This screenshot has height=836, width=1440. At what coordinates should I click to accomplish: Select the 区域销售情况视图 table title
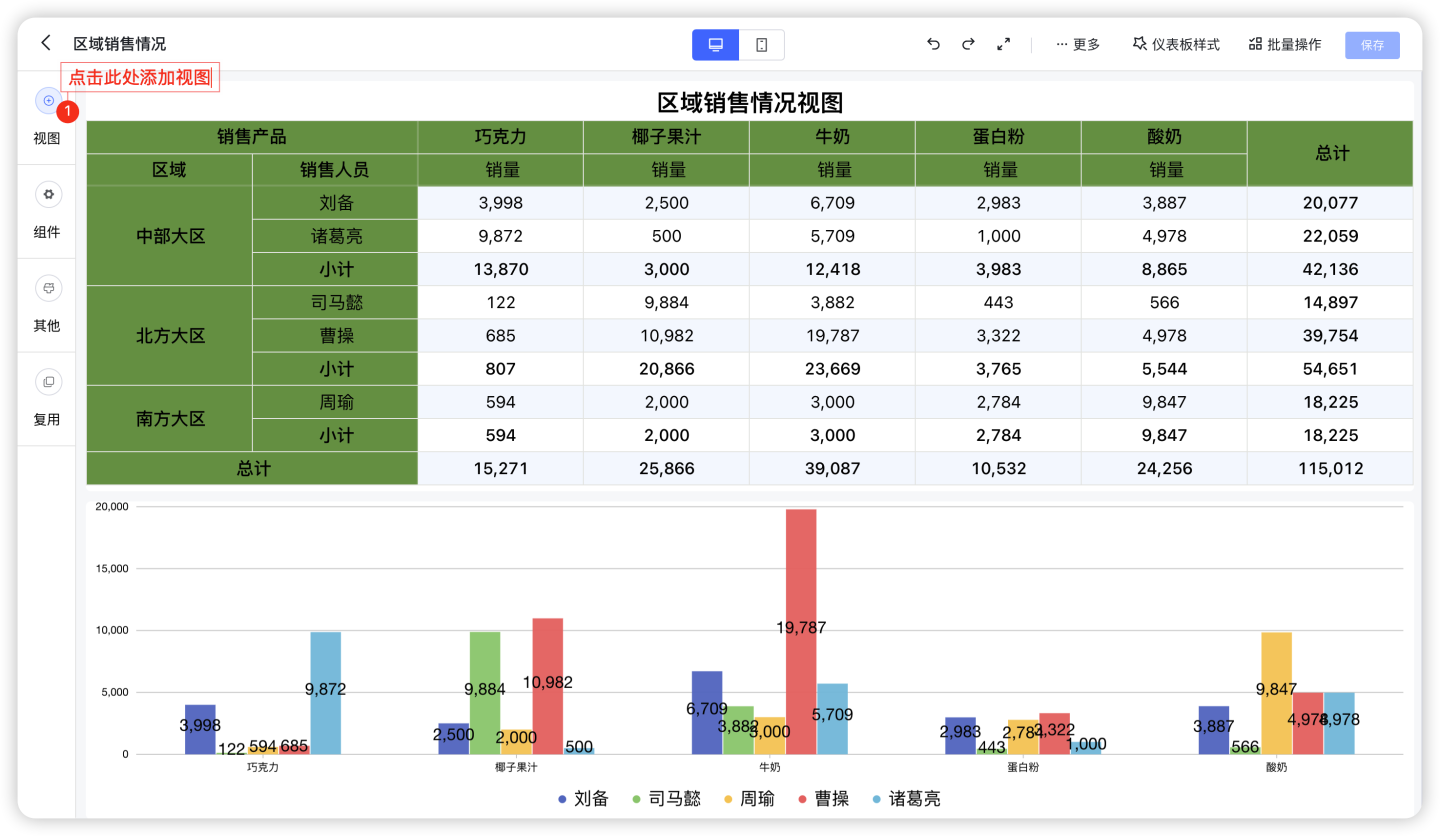click(x=749, y=102)
